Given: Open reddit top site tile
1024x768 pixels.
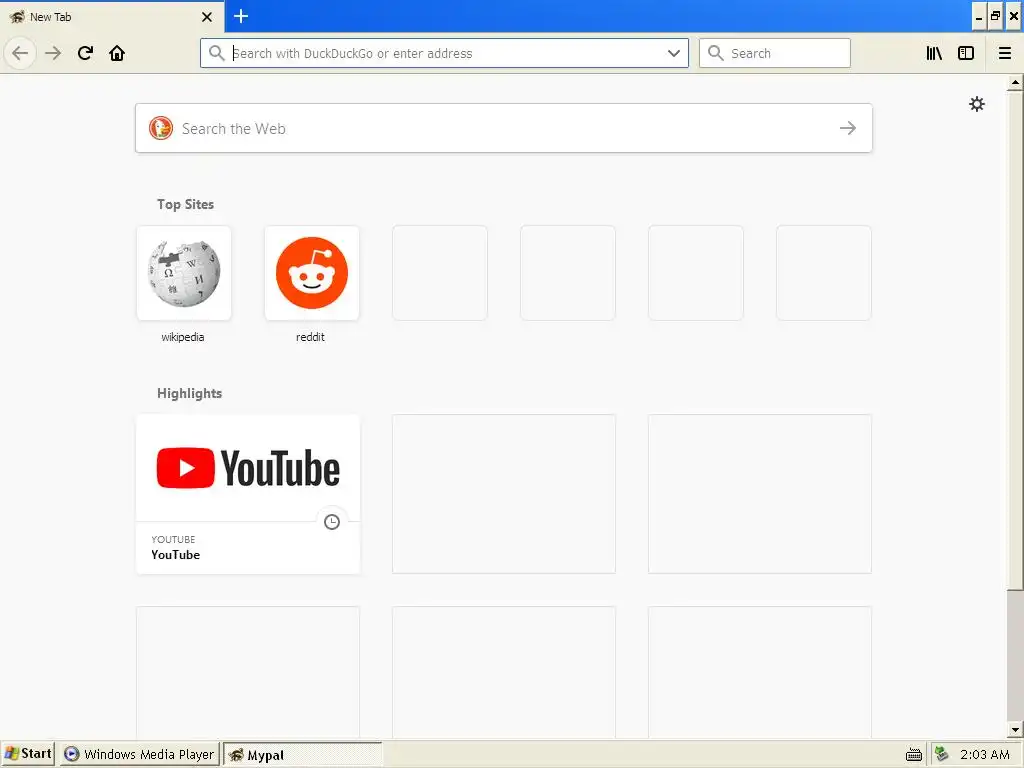Looking at the screenshot, I should 312,273.
